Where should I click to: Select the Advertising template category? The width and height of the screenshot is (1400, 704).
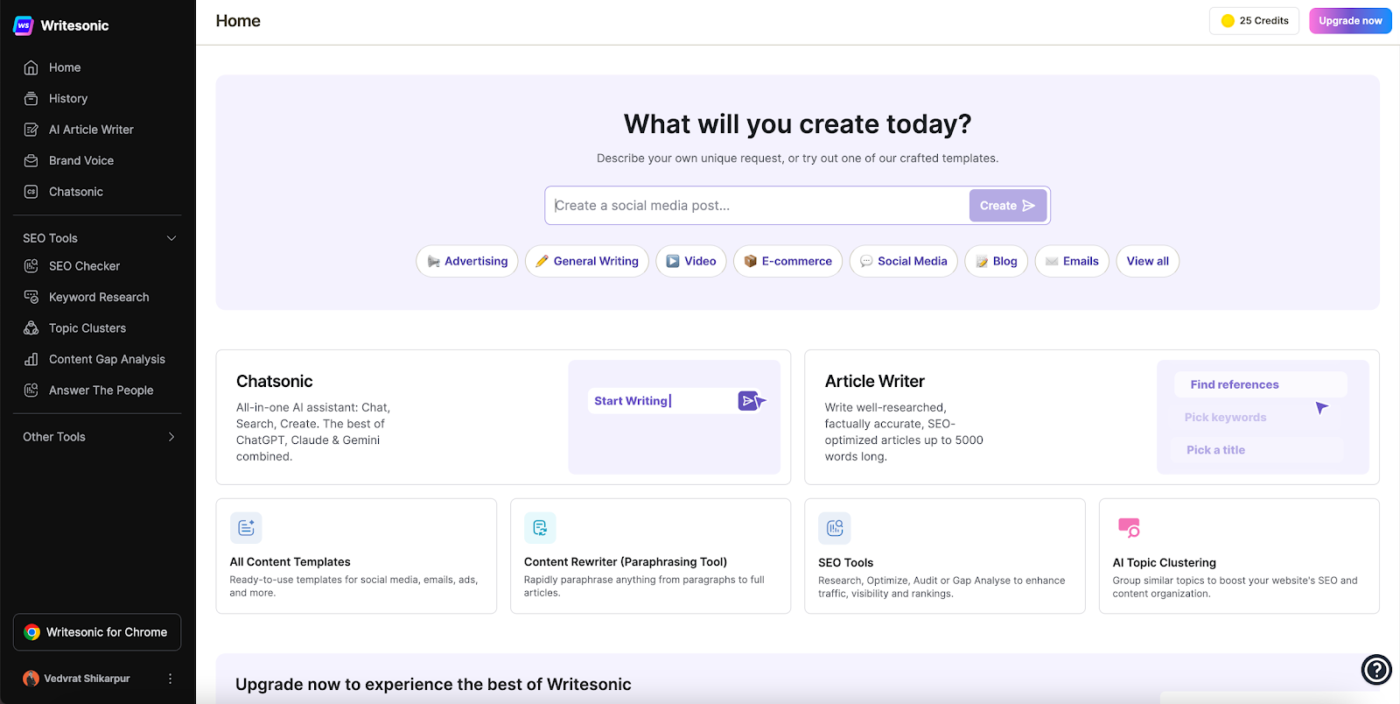467,261
